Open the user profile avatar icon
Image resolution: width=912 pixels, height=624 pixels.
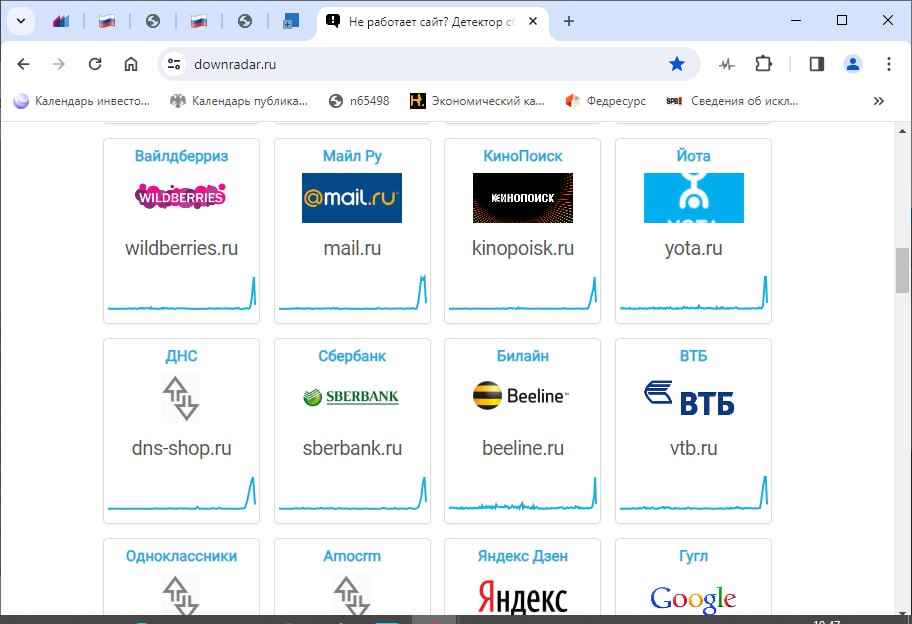point(853,64)
